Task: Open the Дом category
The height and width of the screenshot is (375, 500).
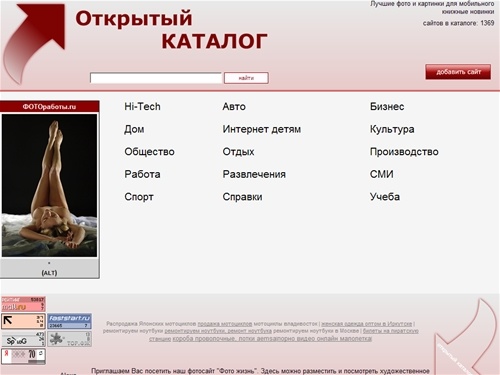Action: (x=134, y=129)
